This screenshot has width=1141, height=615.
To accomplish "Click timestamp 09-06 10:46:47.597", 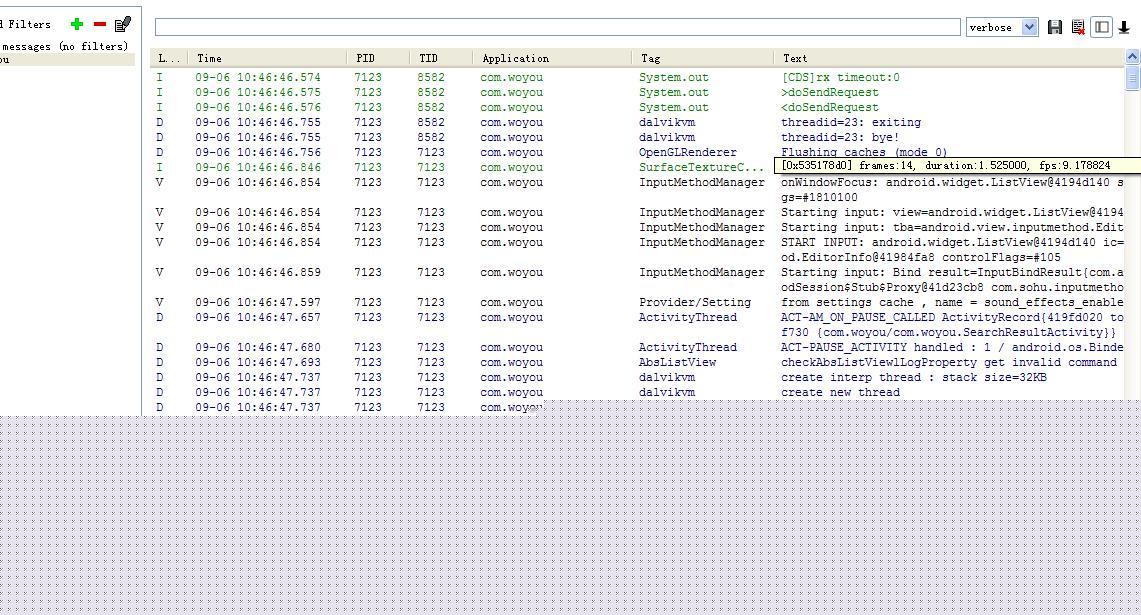I will tap(258, 302).
